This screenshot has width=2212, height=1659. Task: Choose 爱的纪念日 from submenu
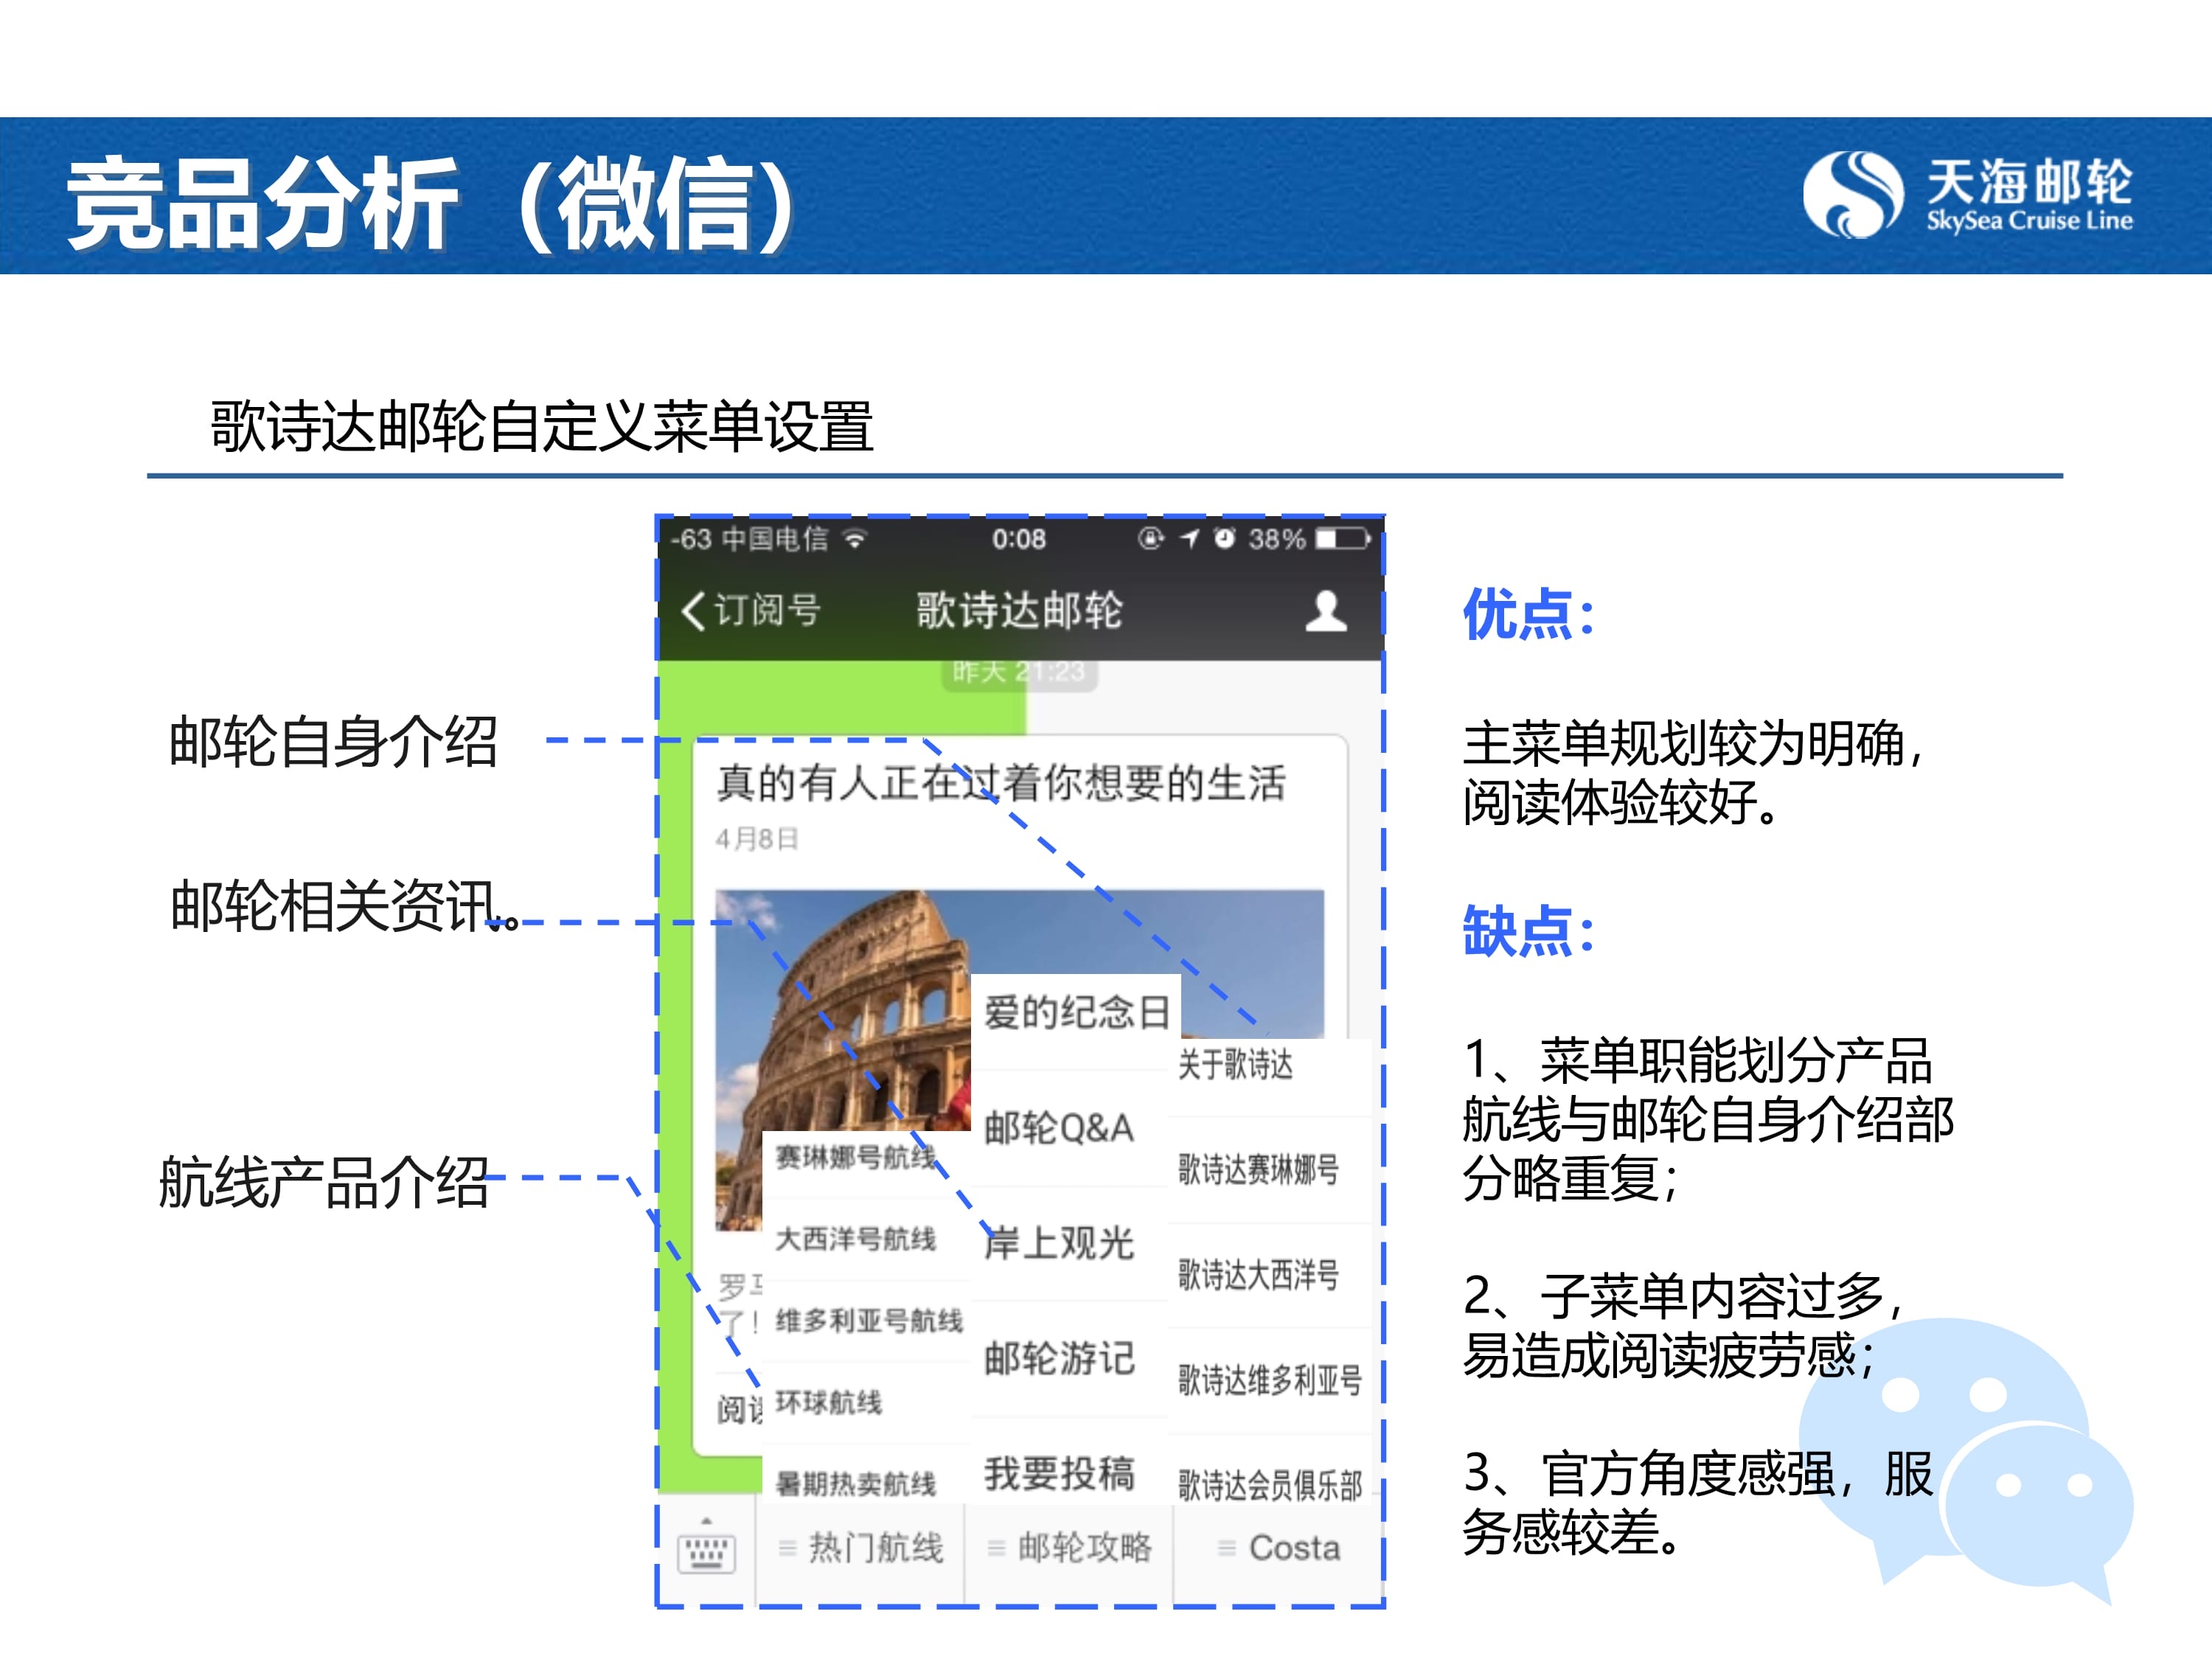(1076, 1013)
